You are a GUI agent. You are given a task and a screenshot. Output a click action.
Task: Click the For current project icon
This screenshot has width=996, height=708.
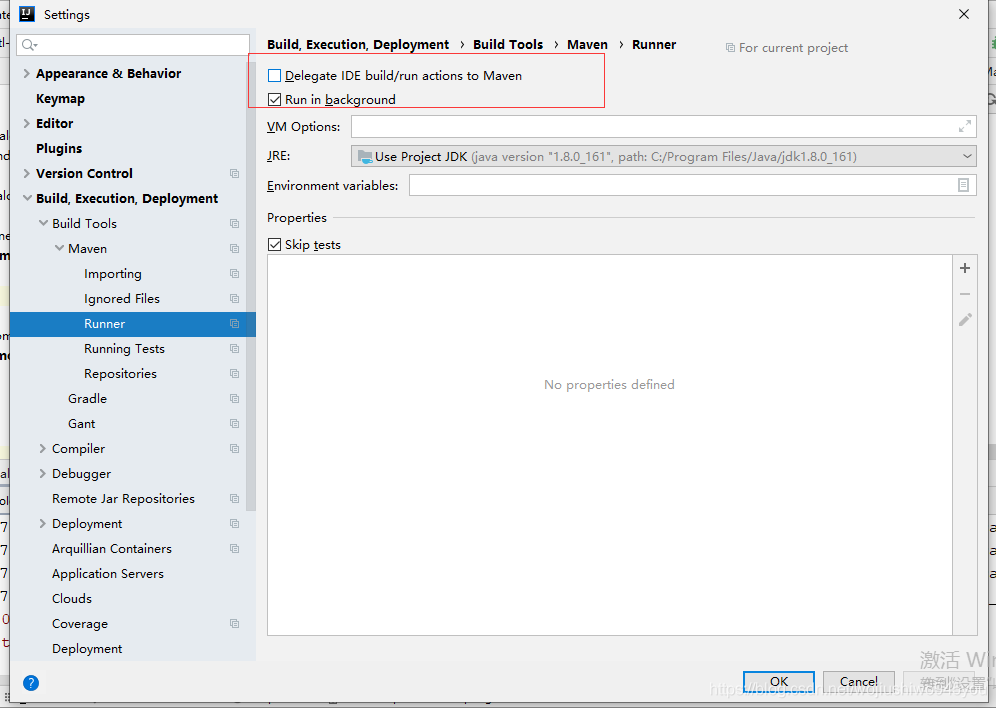pos(730,47)
